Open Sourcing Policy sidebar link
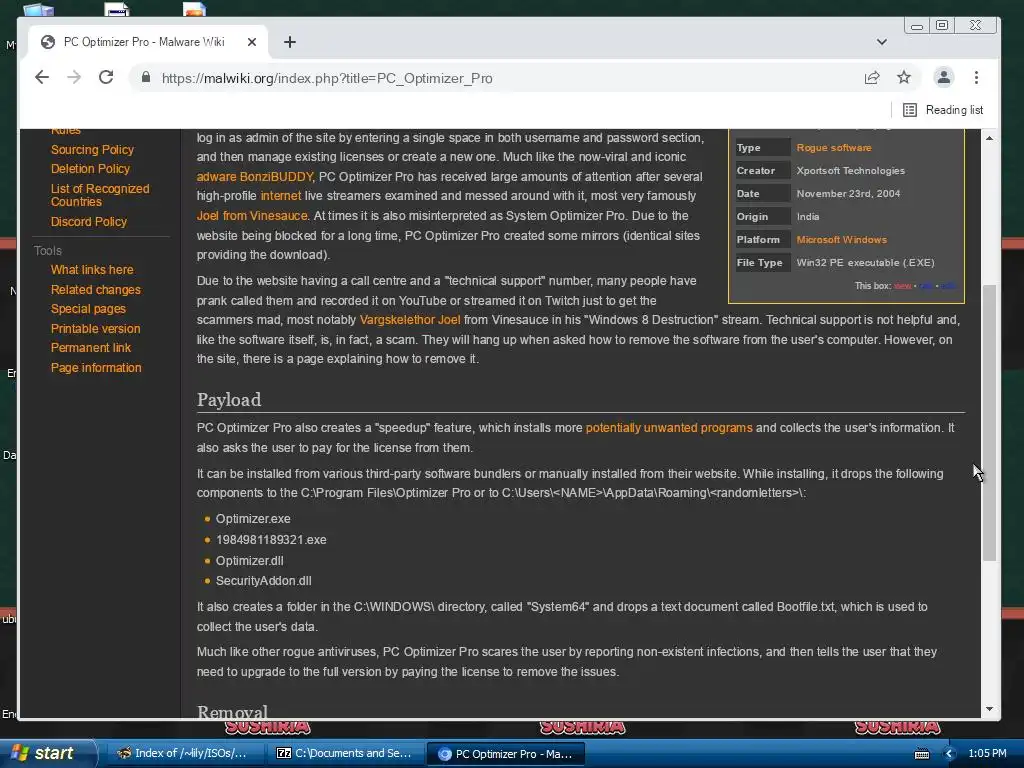 tap(92, 150)
